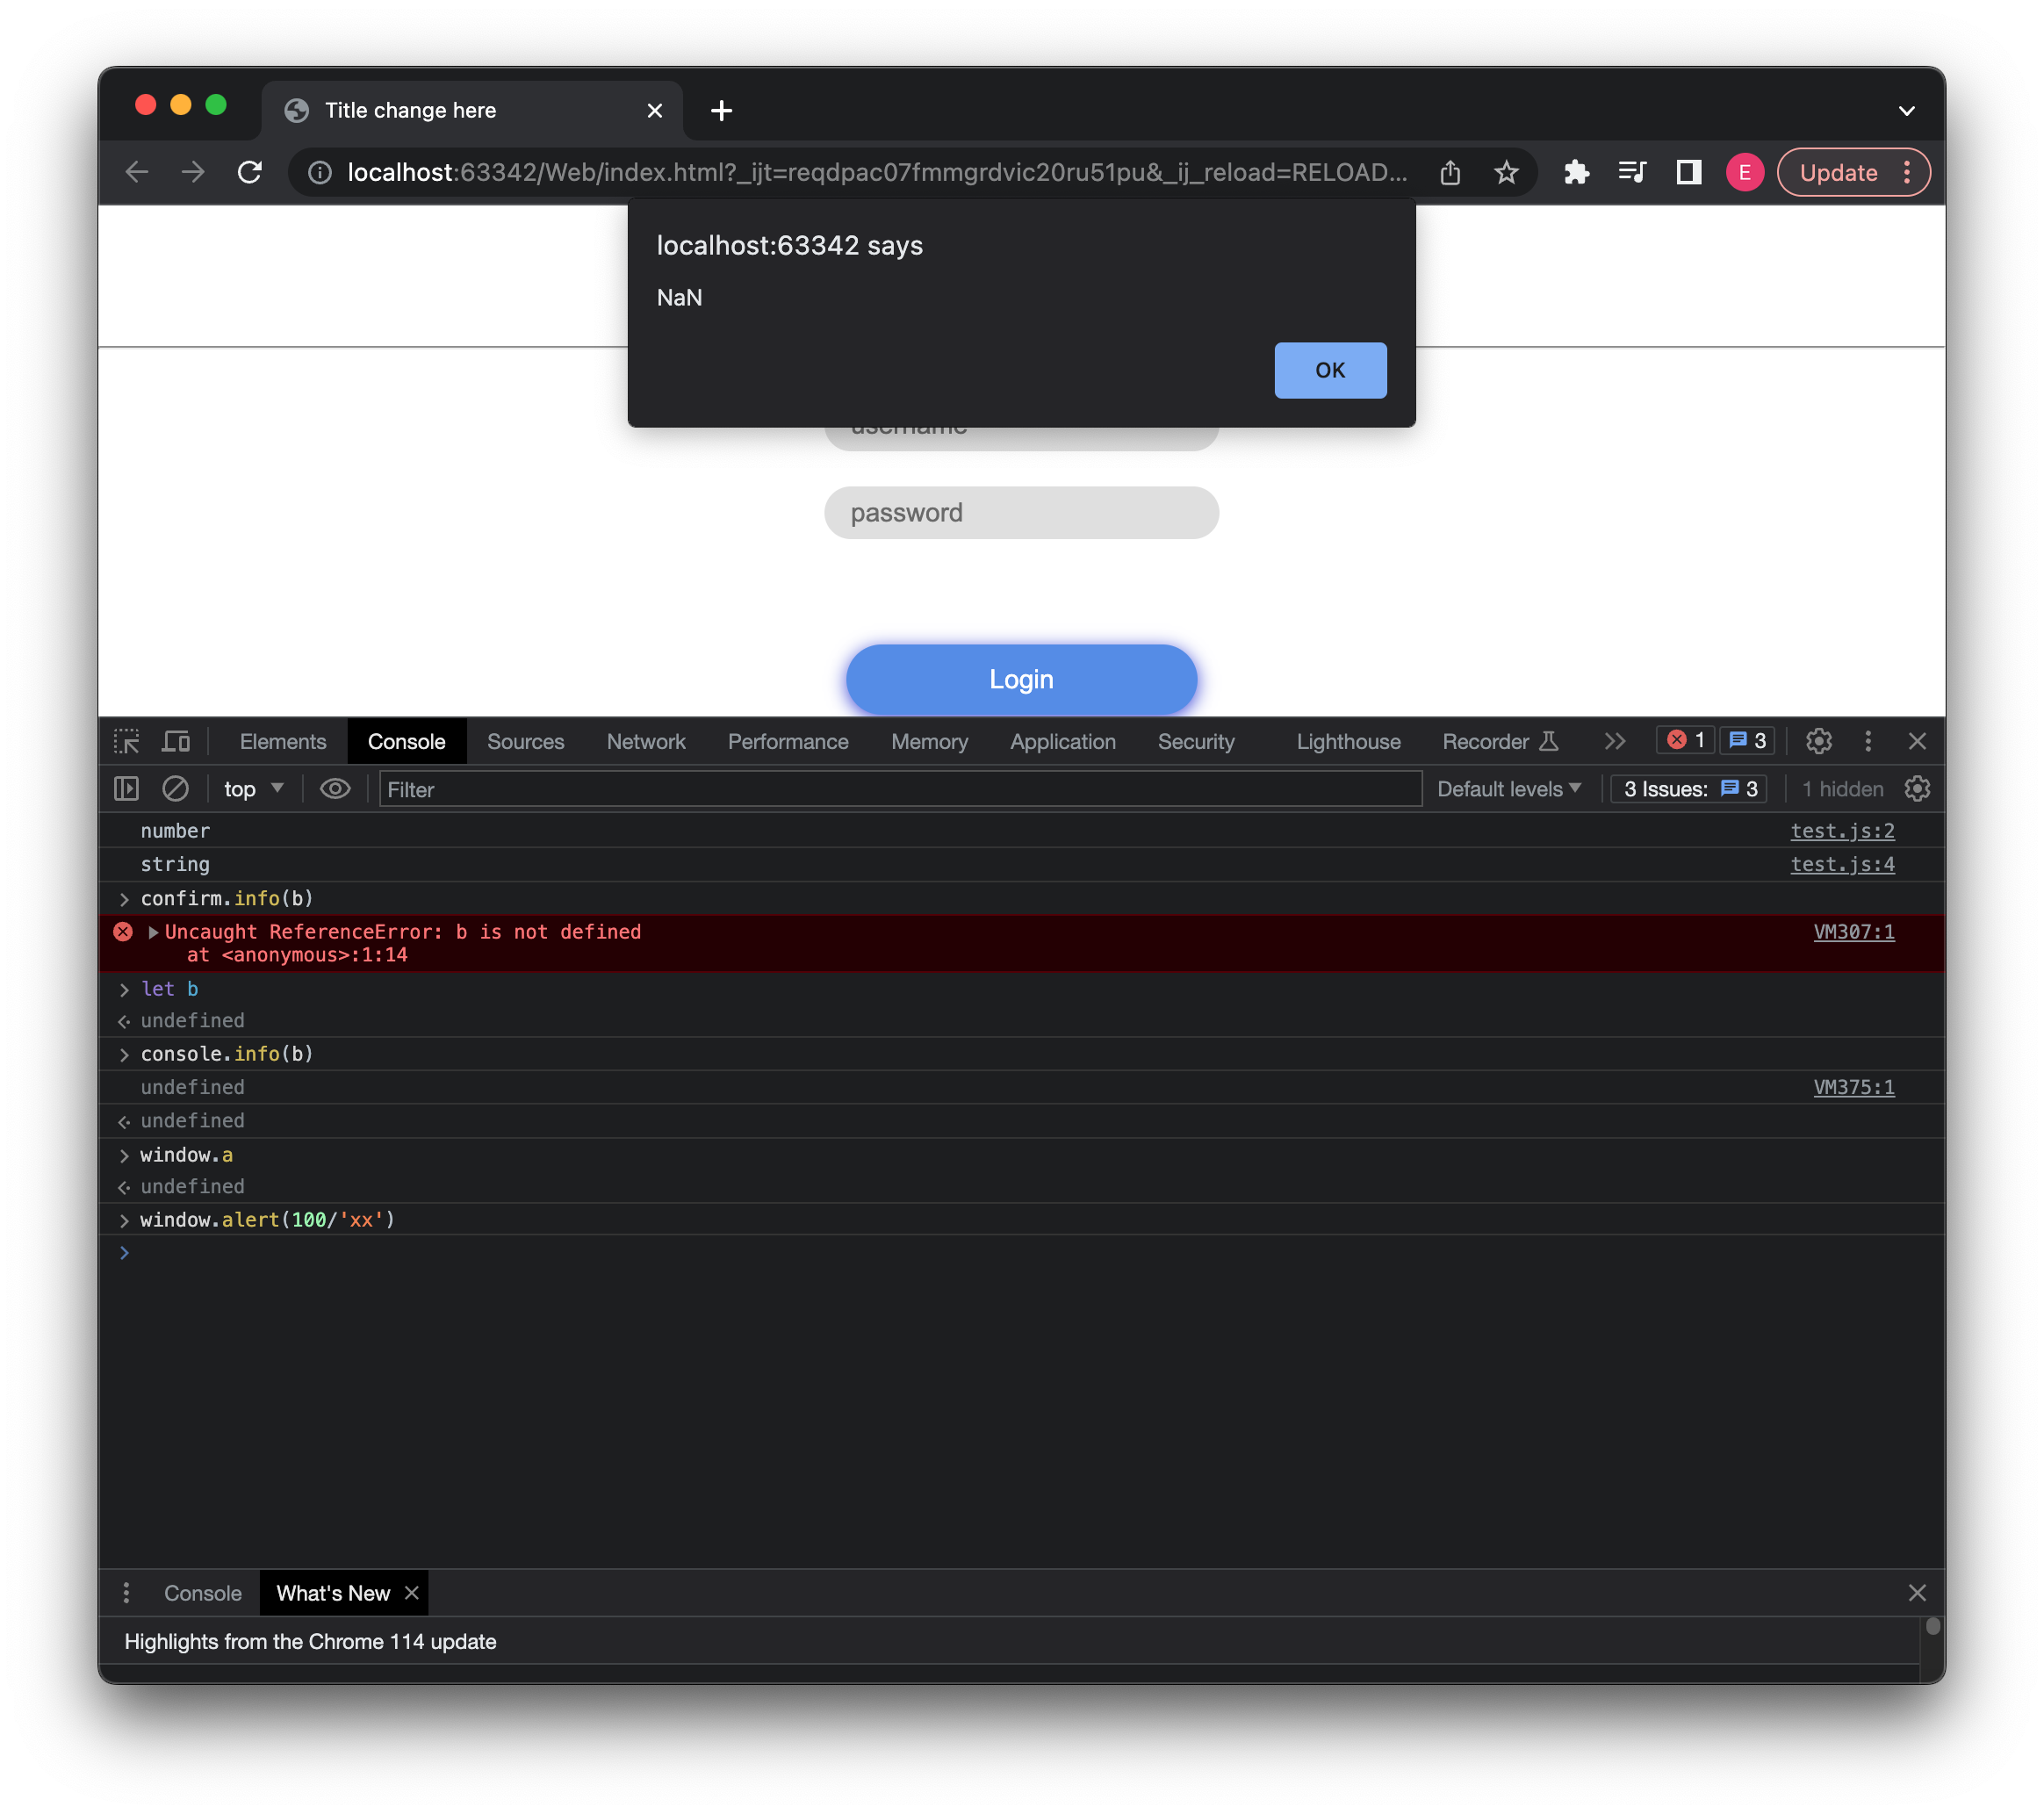Close the bottom drawer panel

[1916, 1593]
